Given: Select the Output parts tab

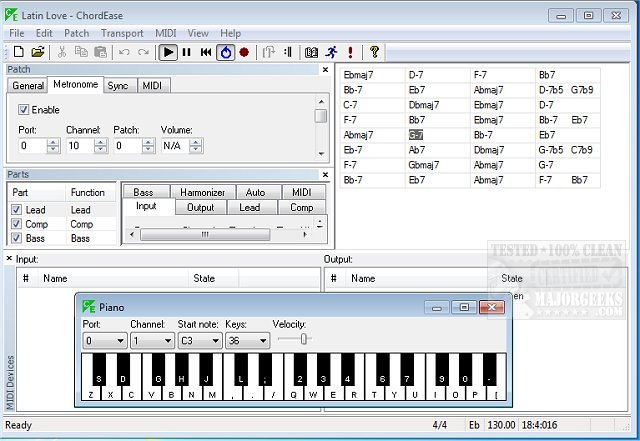Looking at the screenshot, I should (200, 207).
